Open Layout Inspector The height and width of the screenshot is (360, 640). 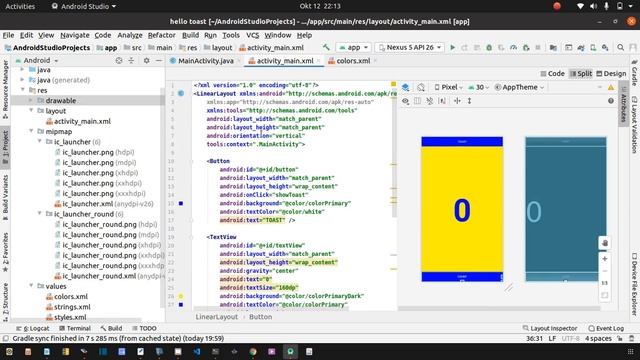click(550, 328)
